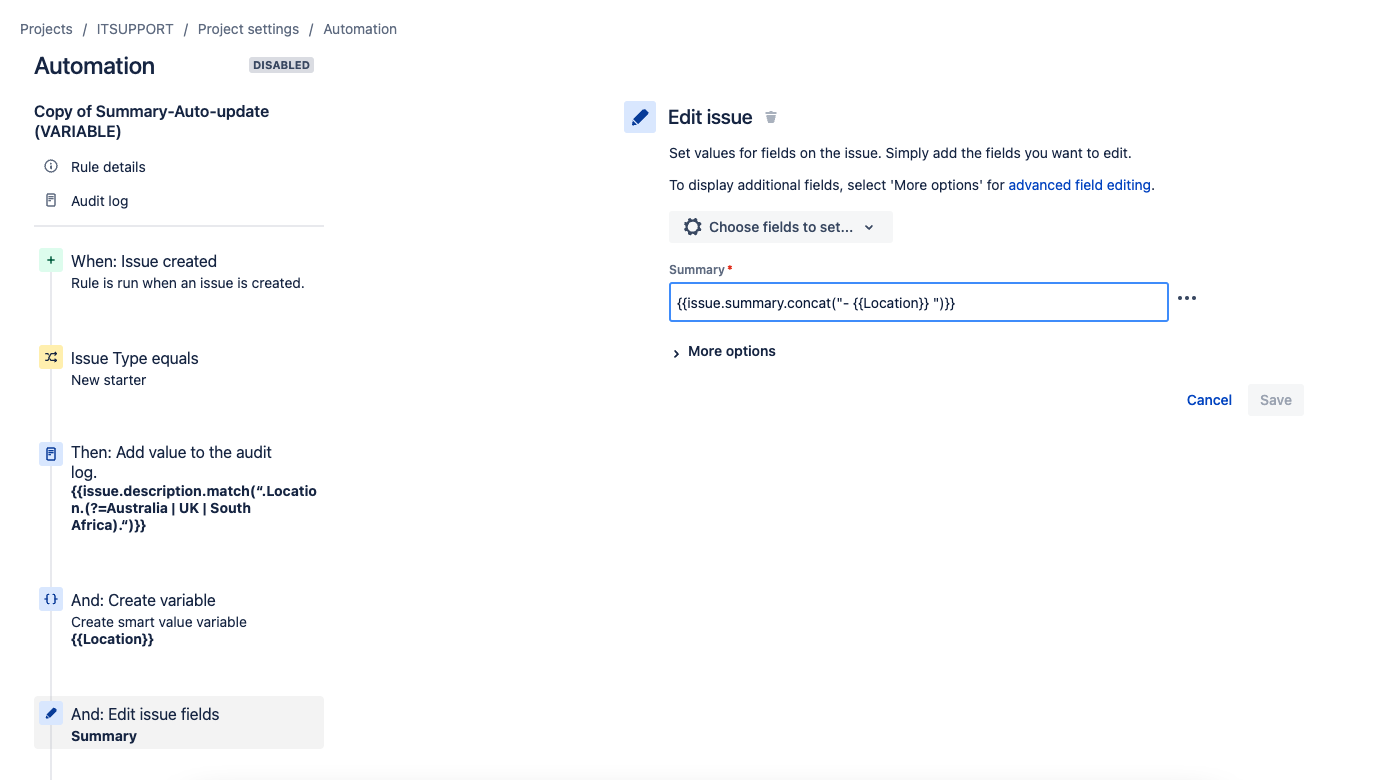Click the rule name Copy of Summary-Auto-update

[x=151, y=121]
